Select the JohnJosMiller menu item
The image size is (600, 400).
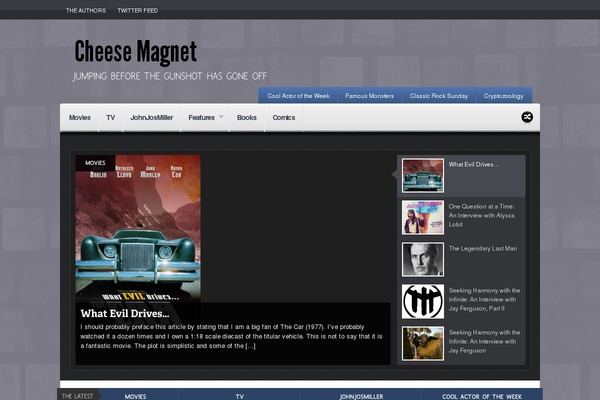coord(152,118)
